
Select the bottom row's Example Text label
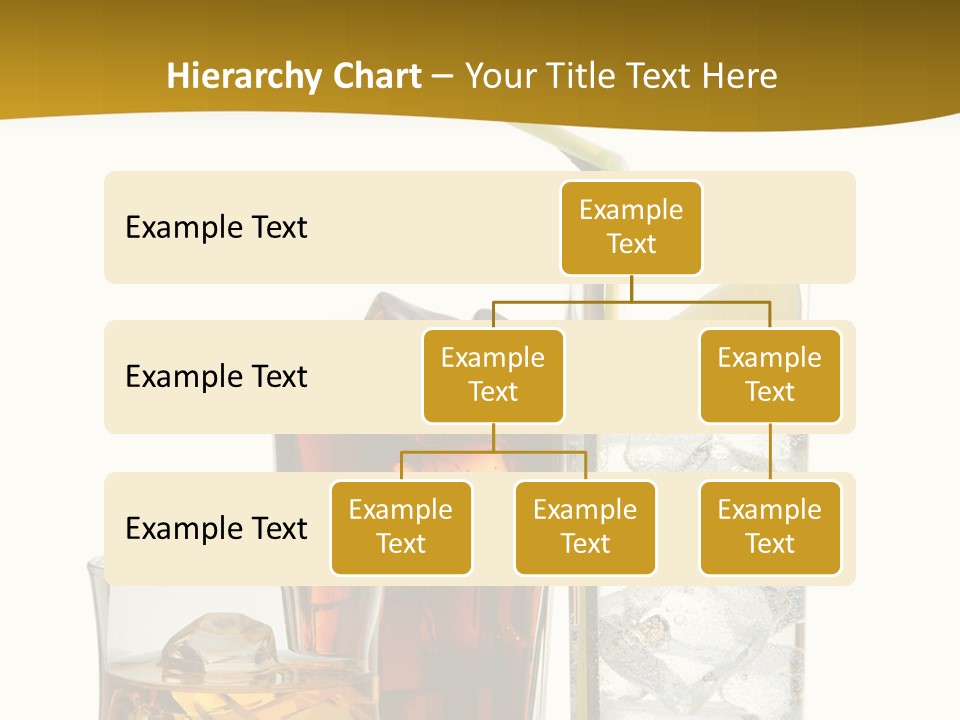coord(216,528)
